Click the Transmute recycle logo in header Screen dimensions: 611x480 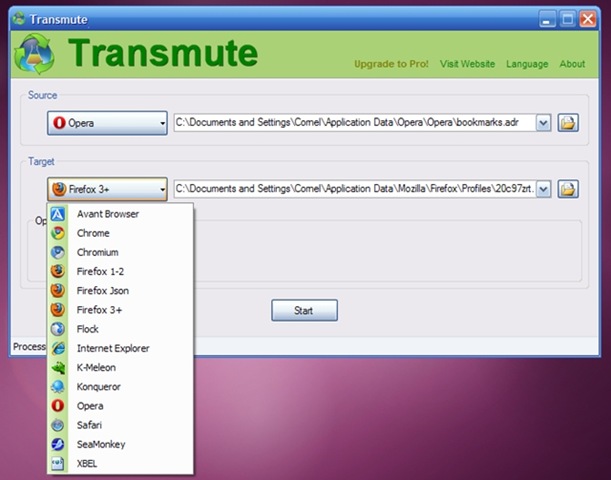34,54
